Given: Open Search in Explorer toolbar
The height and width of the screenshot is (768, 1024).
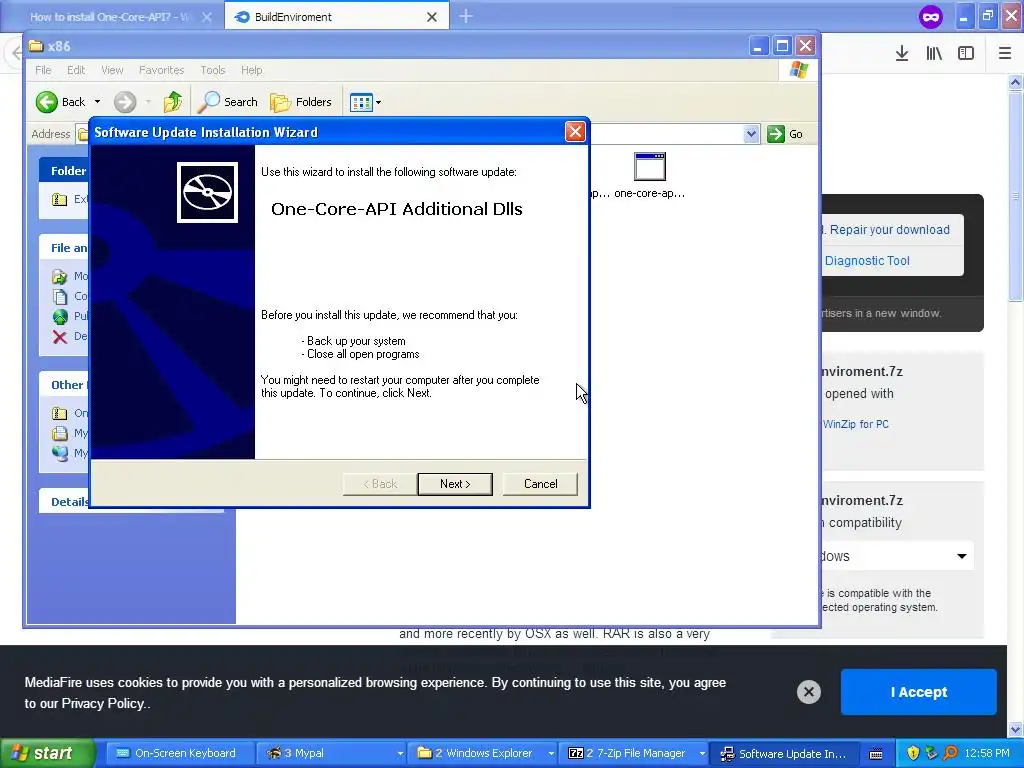Looking at the screenshot, I should coord(228,102).
